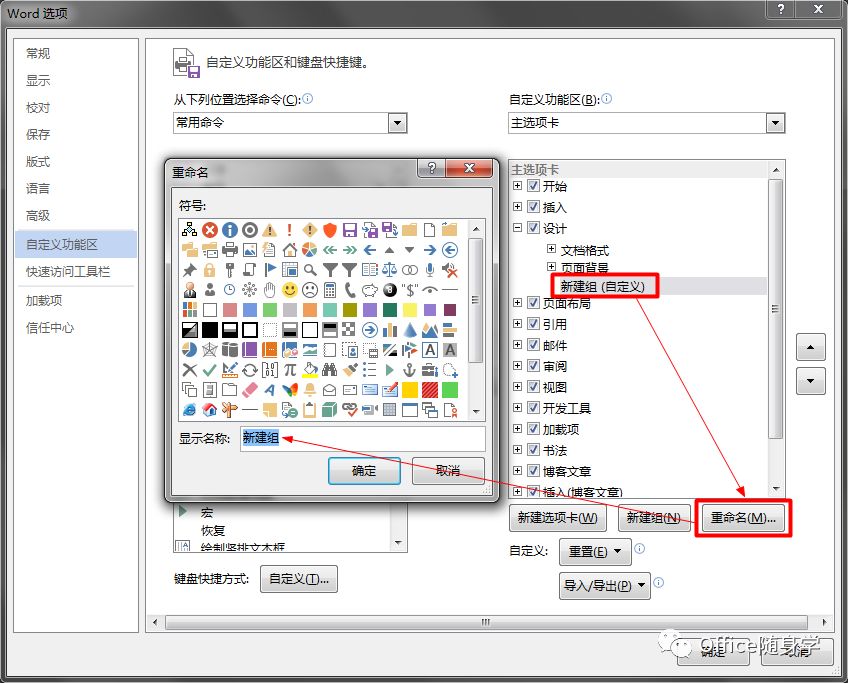Toggle the 开发工具 checkbox

(x=533, y=408)
